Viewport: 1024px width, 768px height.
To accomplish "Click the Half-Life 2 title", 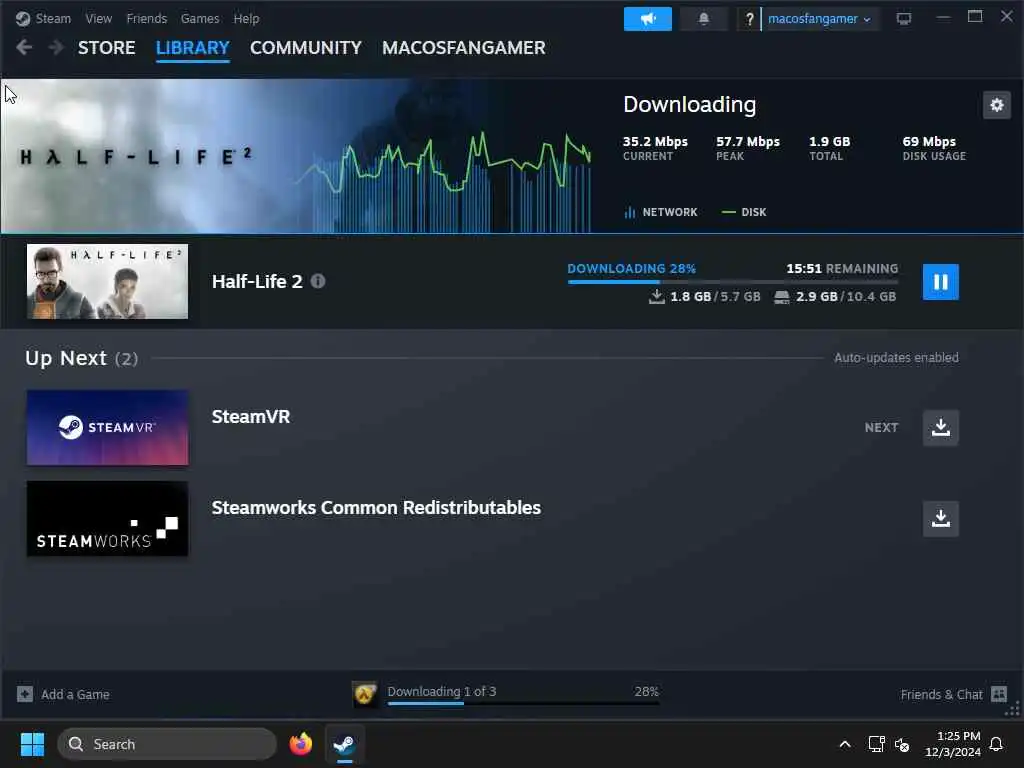I will click(257, 281).
